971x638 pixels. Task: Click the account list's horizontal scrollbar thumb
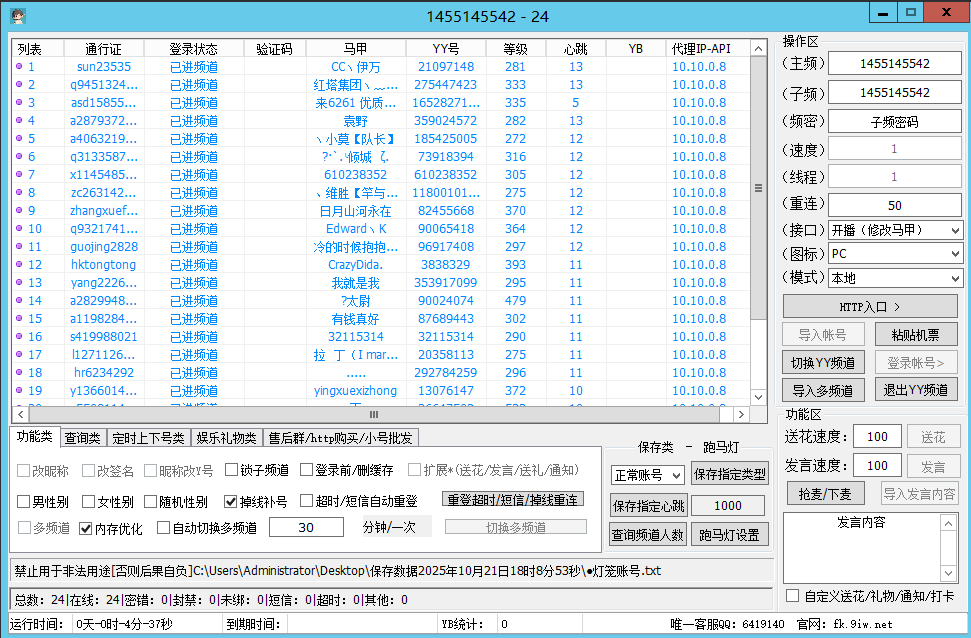coord(373,414)
